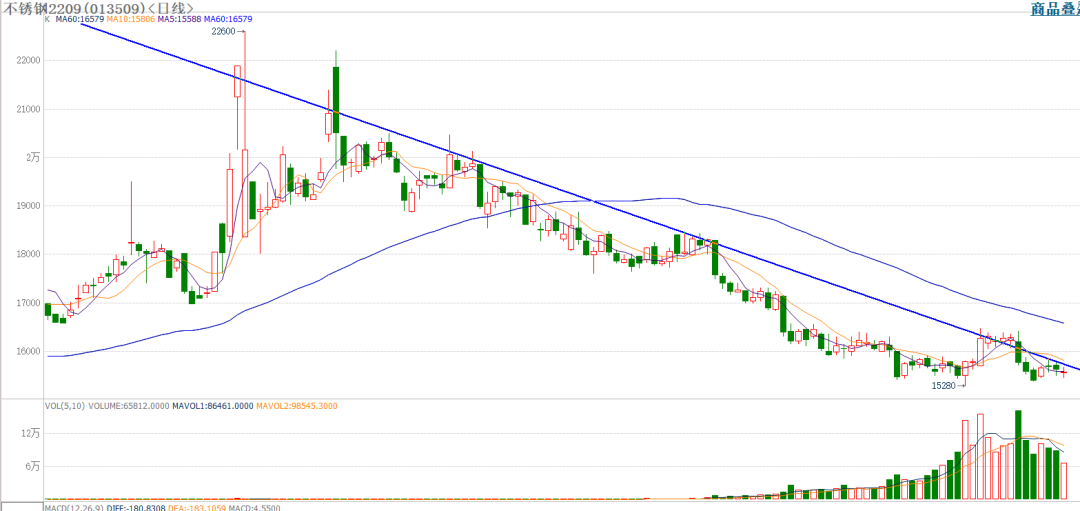Click the bright blue MA60:16579 label after MA5
The width and height of the screenshot is (1080, 511).
[229, 19]
